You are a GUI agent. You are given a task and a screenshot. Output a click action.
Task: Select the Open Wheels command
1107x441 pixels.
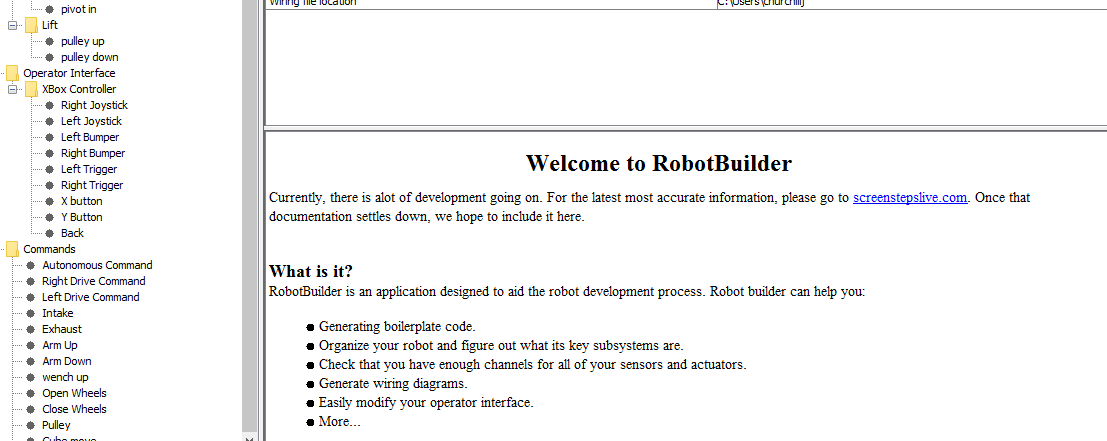[x=75, y=393]
